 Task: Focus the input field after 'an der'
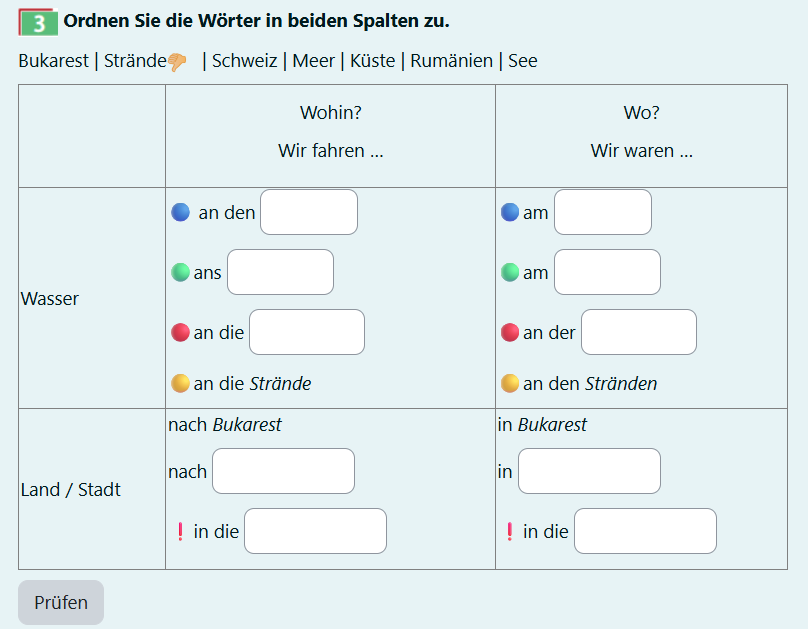(x=639, y=332)
